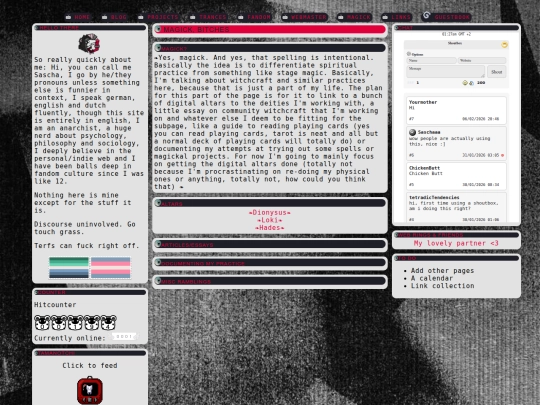The image size is (540, 405).
Task: Open the emoji smiley picker below message
Action: click(x=465, y=83)
